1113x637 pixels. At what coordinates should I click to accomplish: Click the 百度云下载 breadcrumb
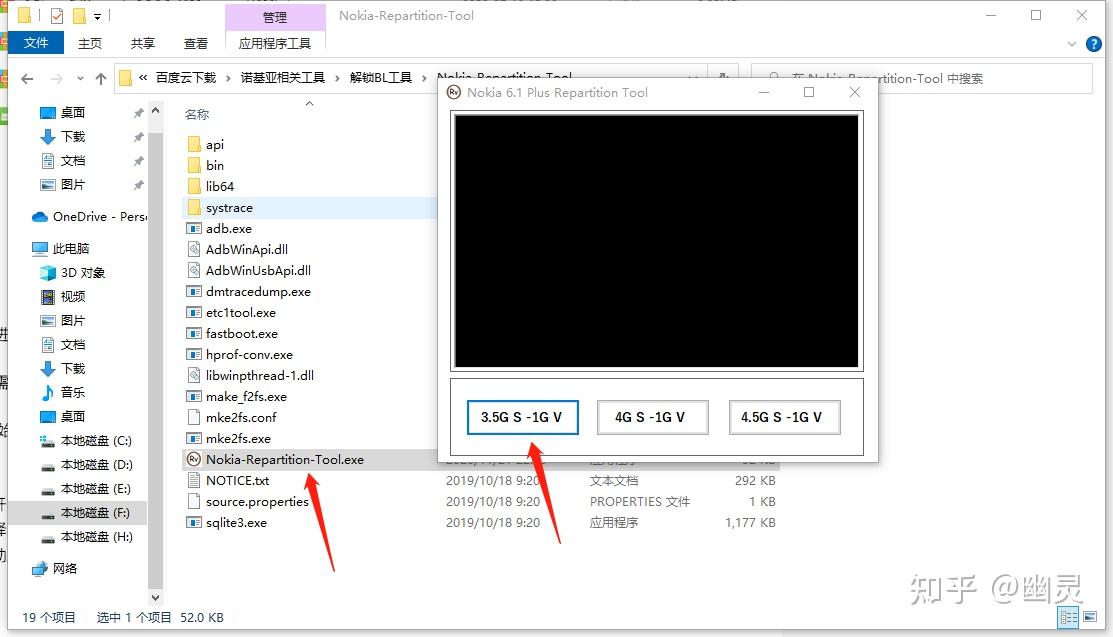tap(186, 77)
